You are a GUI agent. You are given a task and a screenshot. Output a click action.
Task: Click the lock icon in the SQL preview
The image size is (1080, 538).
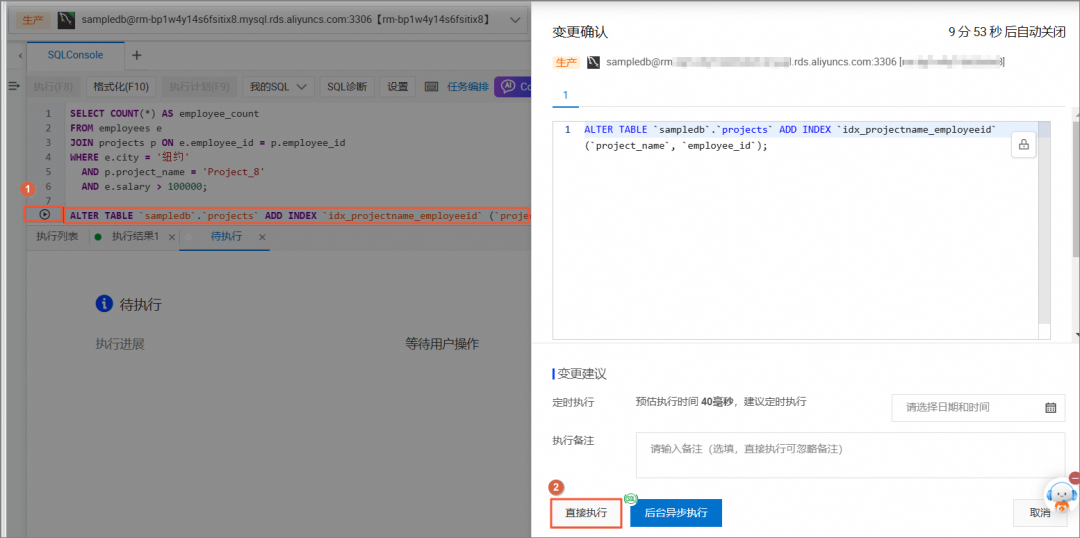[1023, 145]
